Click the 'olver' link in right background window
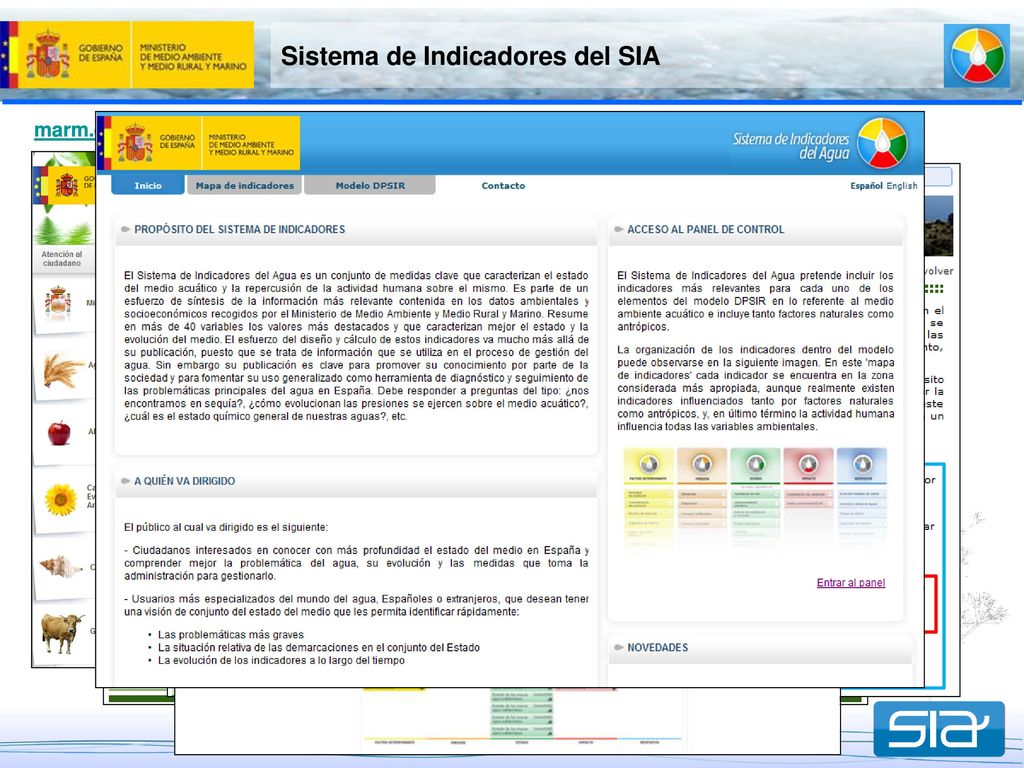 [939, 270]
